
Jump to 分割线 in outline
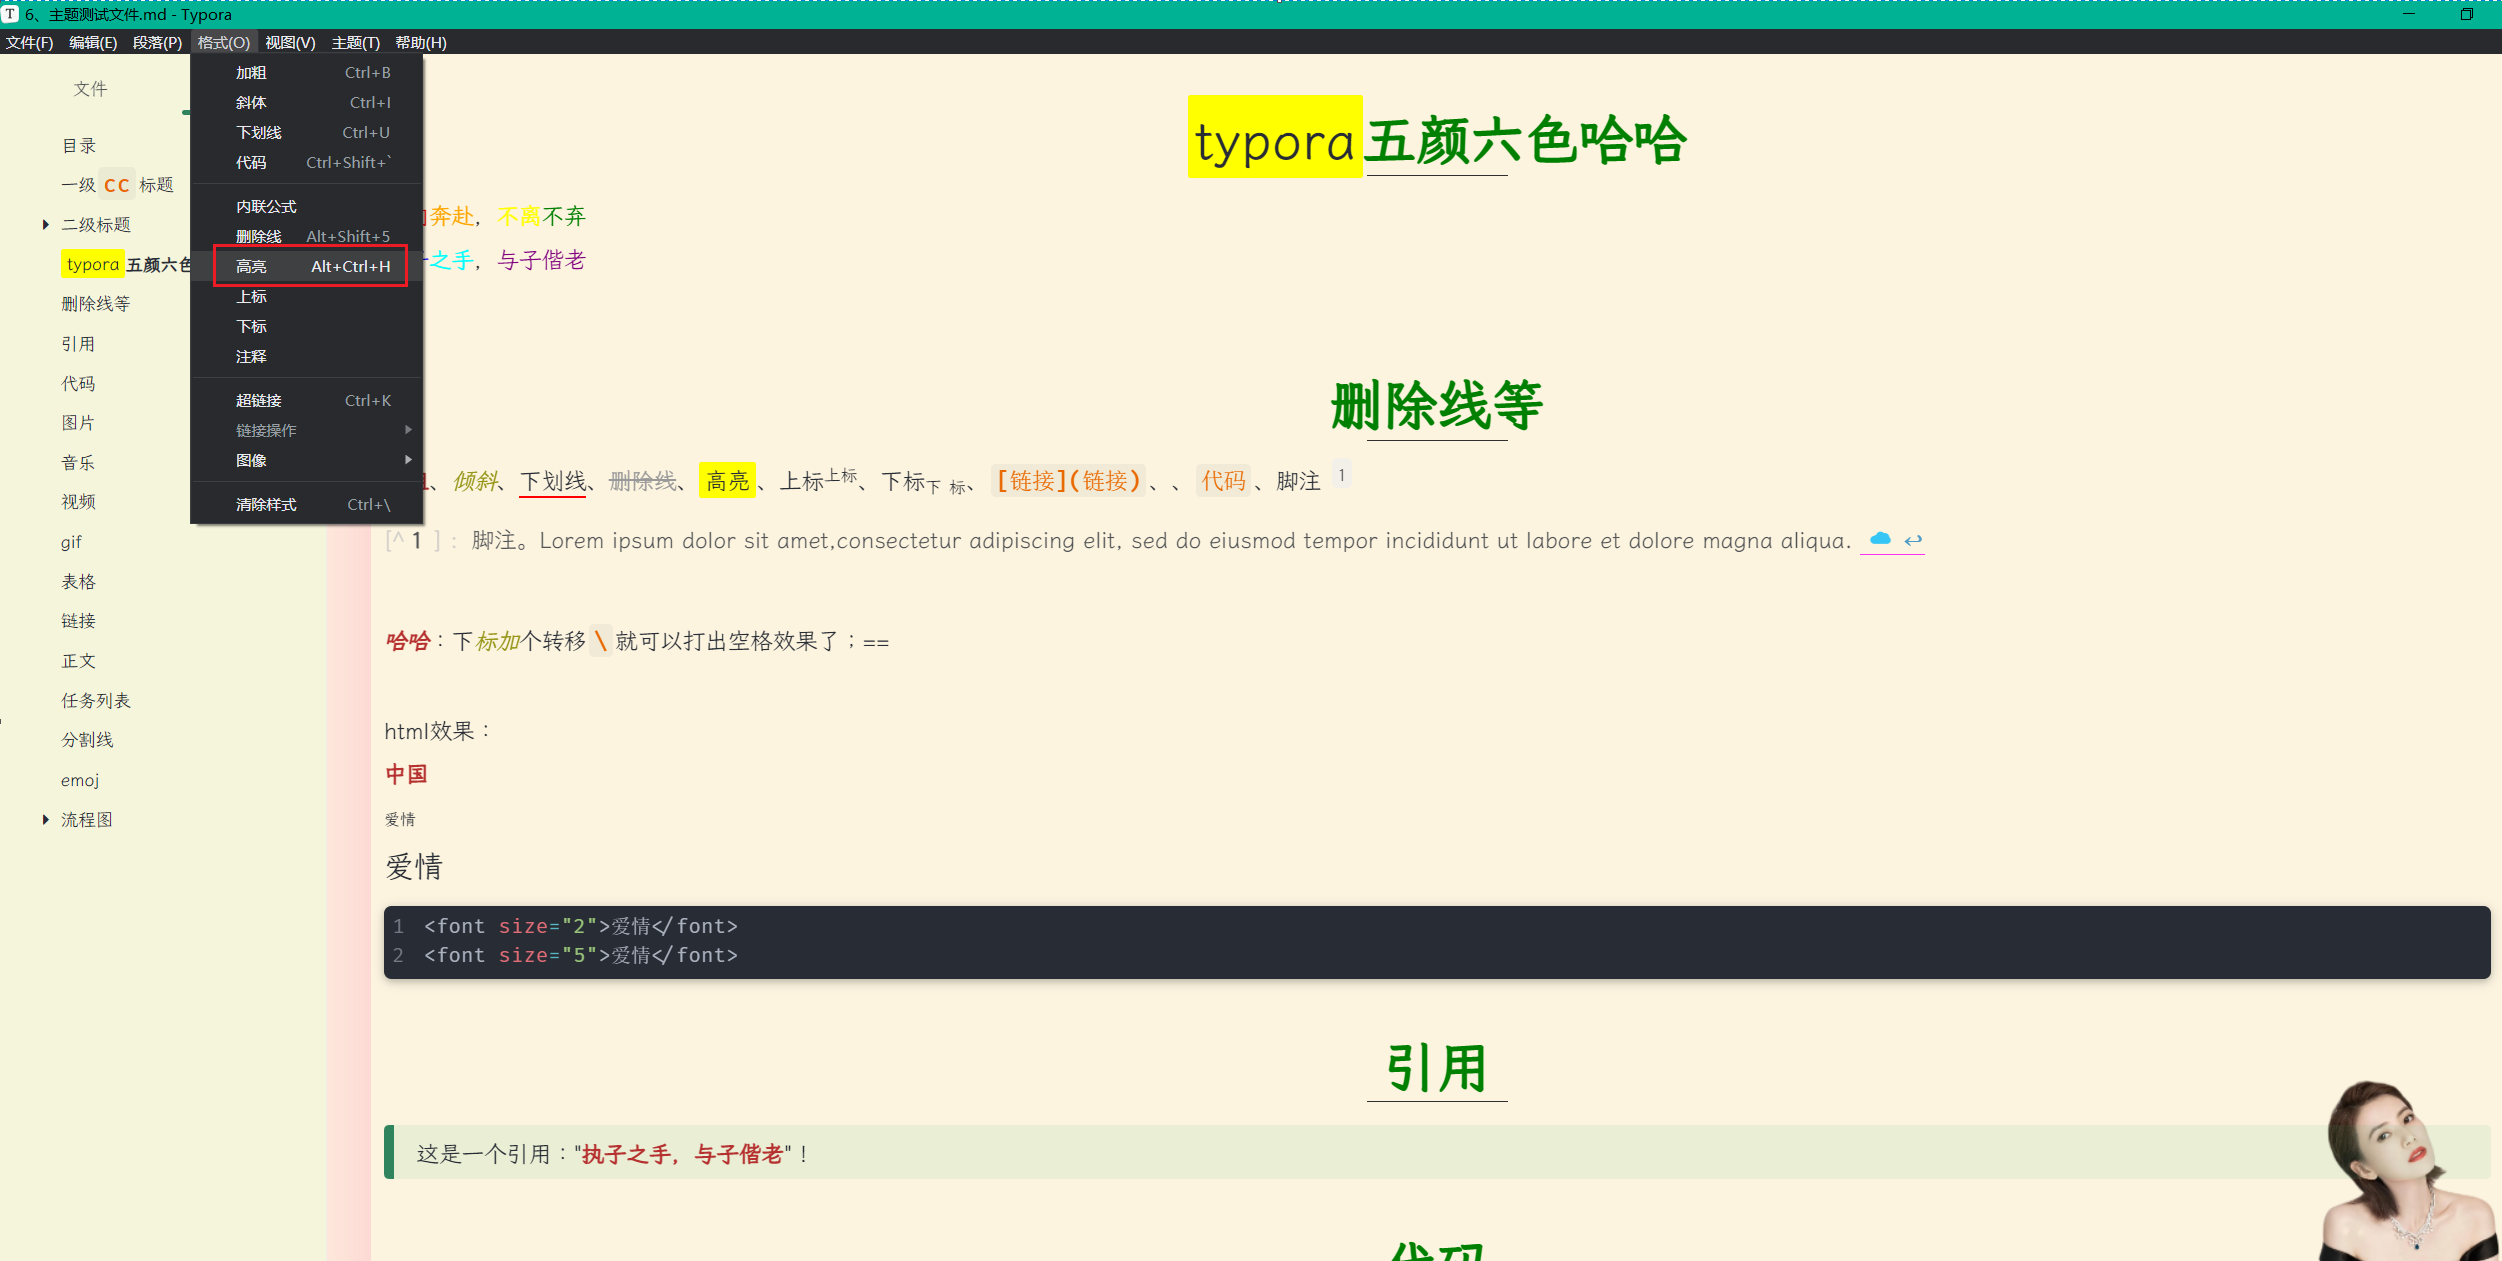click(87, 740)
